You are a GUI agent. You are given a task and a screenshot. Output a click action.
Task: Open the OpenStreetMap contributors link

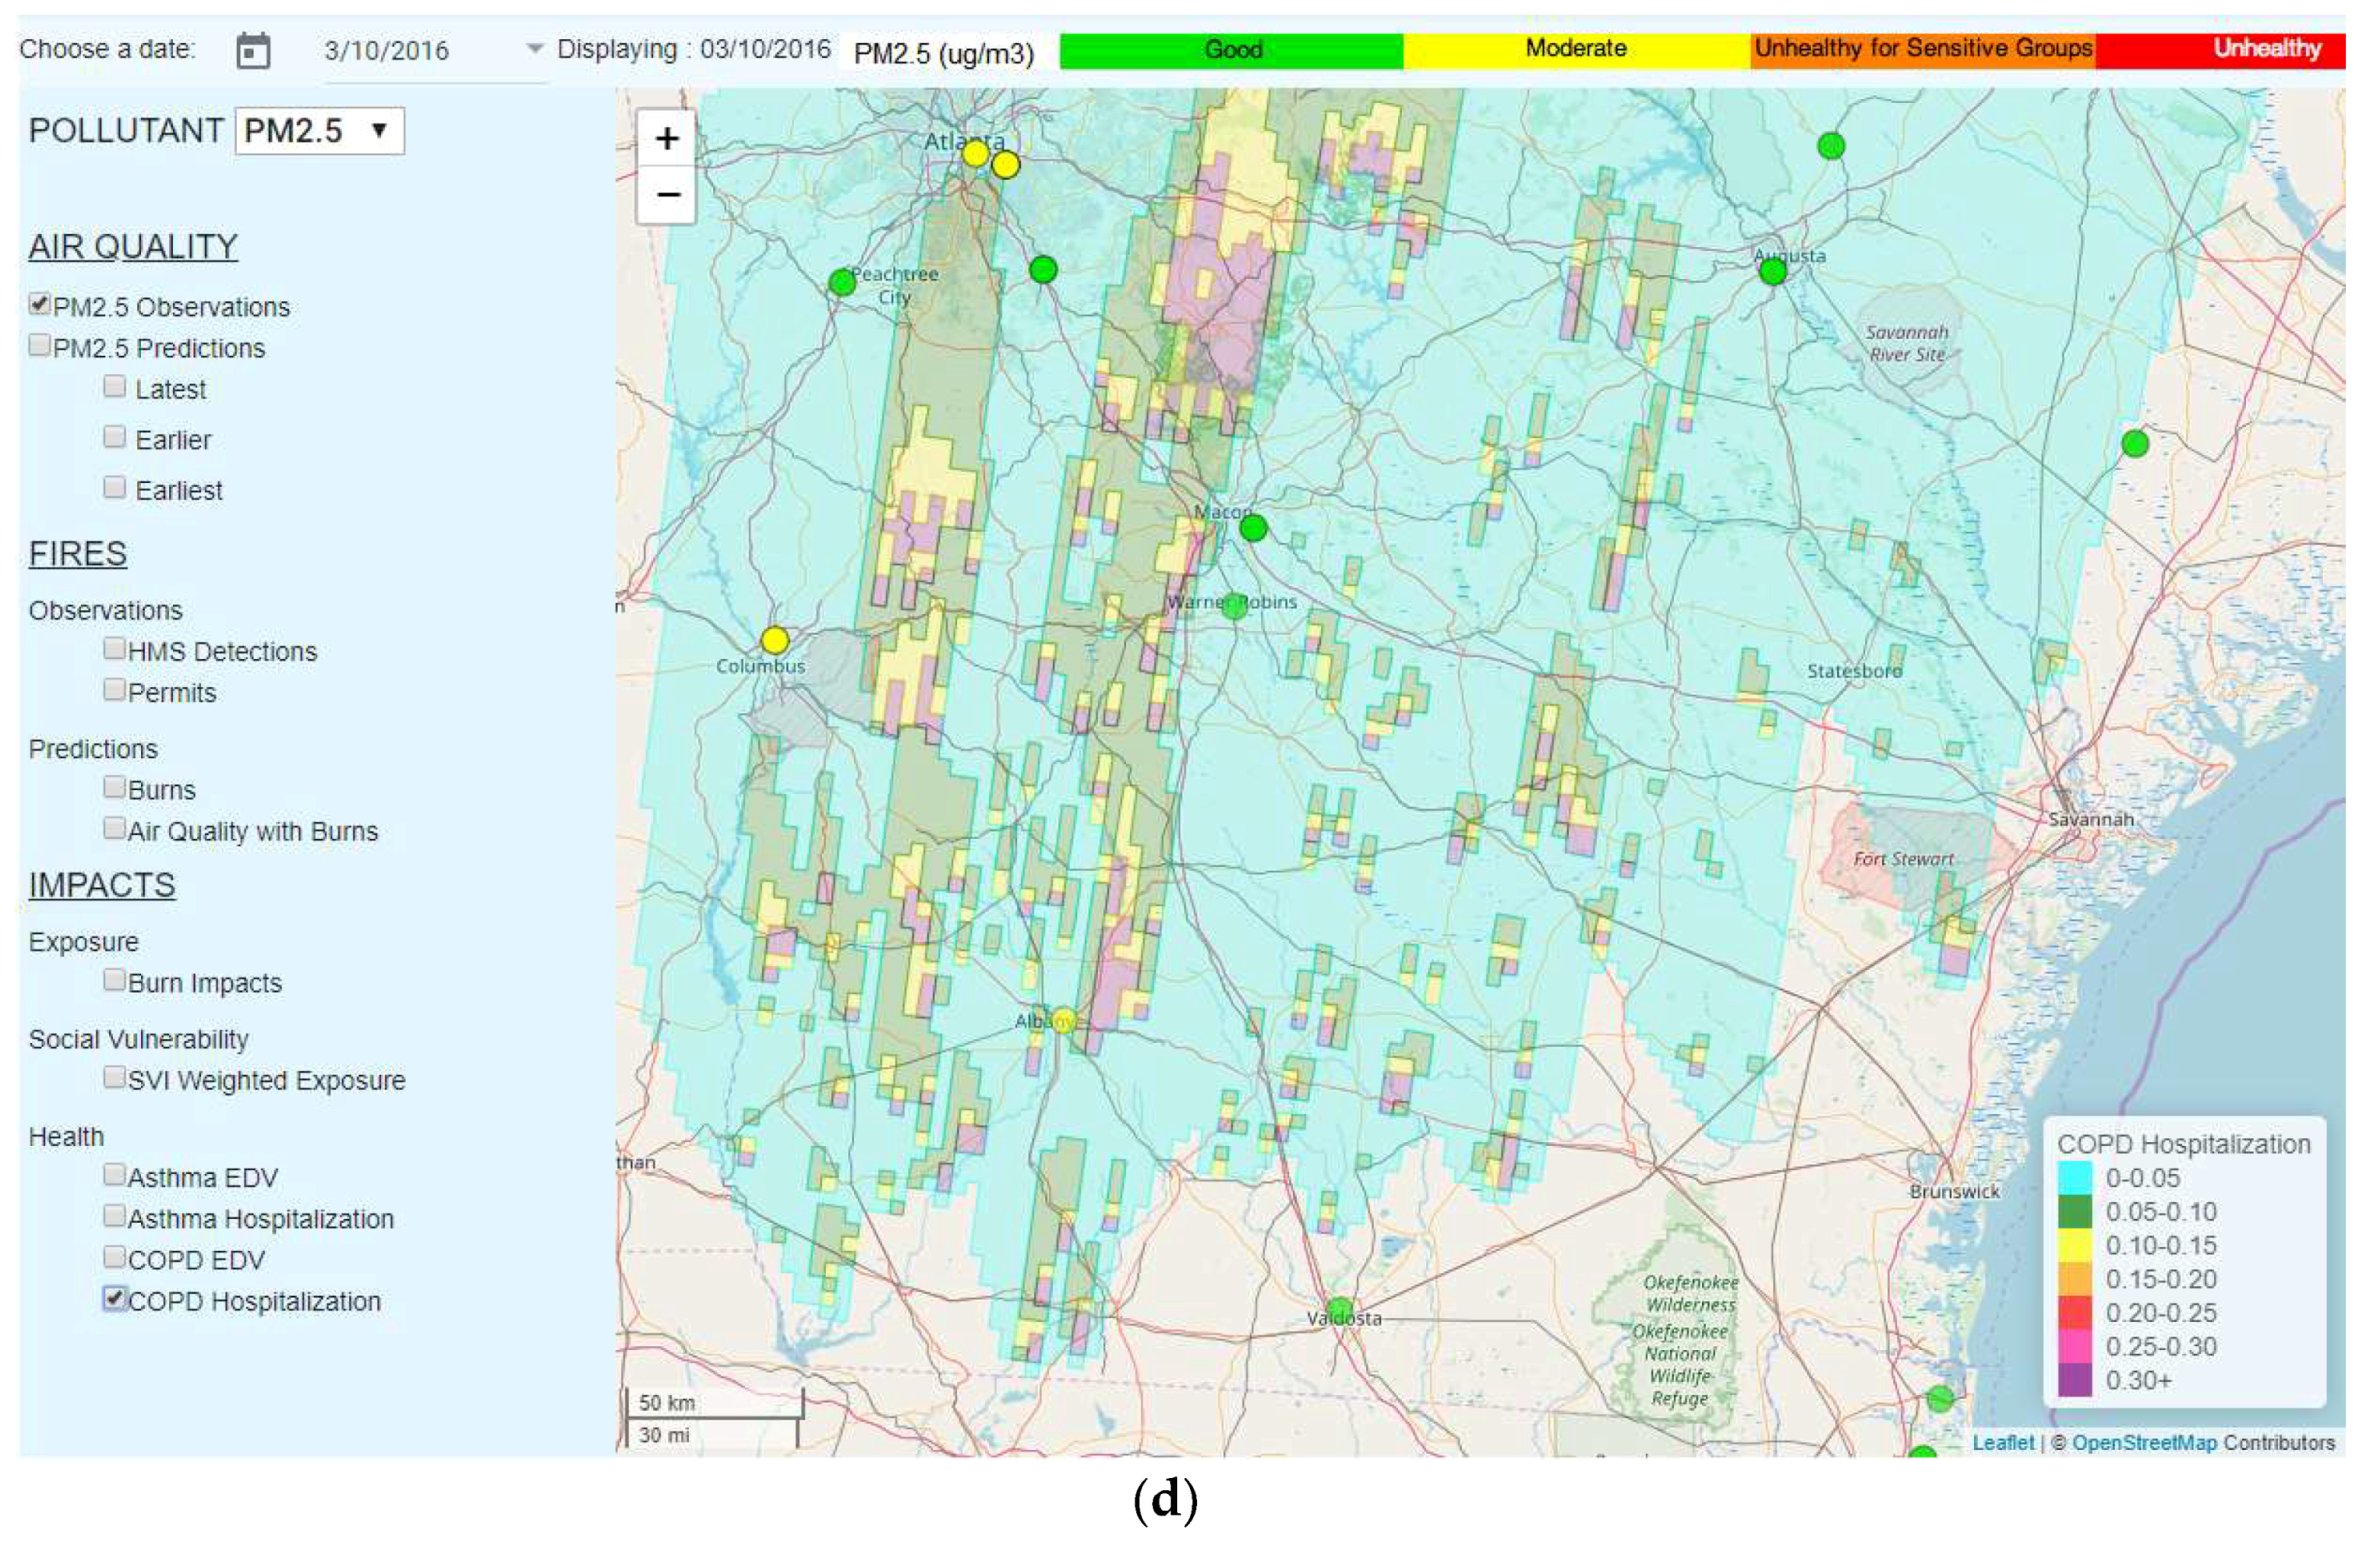(x=2143, y=1441)
